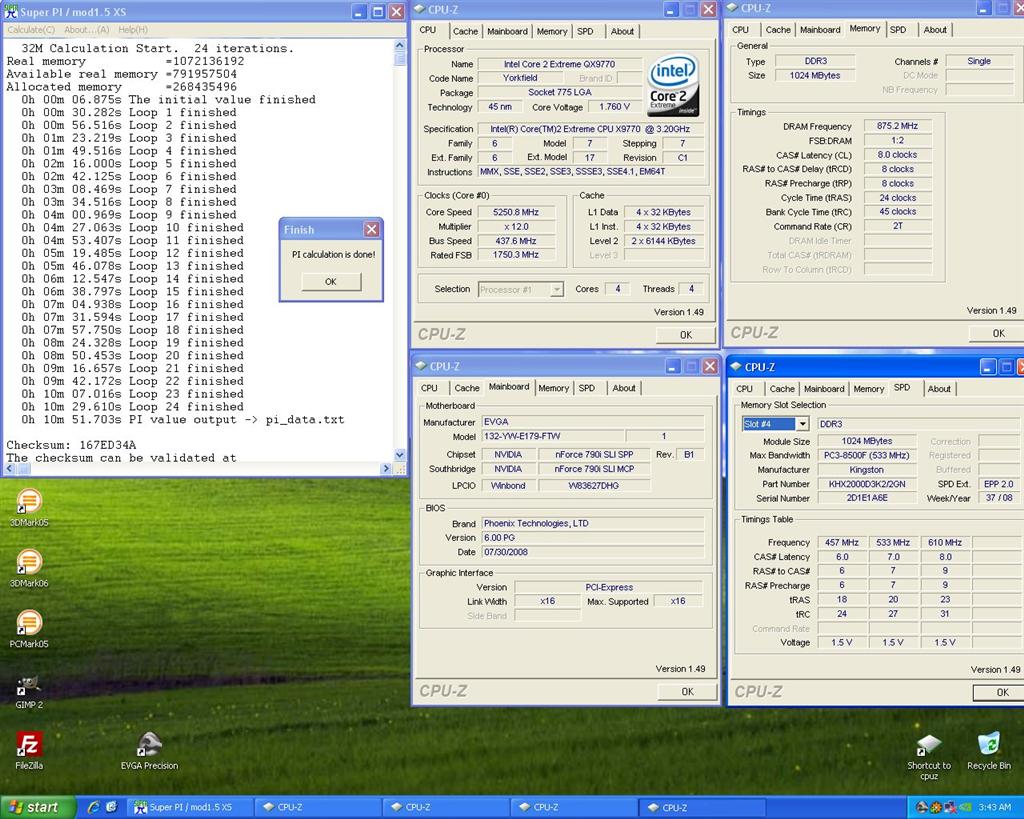The width and height of the screenshot is (1024, 819).
Task: Close the Finish dialog with the X
Action: point(372,229)
